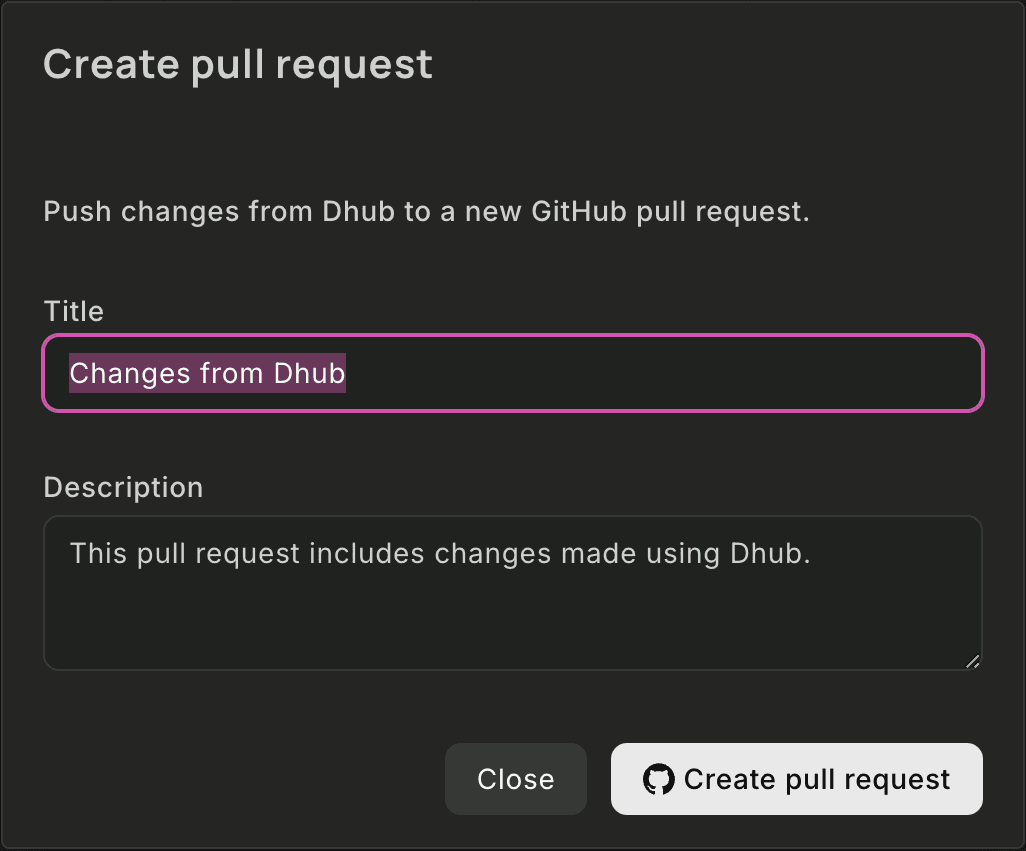This screenshot has width=1026, height=851.
Task: Click the highlighted "Changes from Dhub" text
Action: click(x=207, y=373)
